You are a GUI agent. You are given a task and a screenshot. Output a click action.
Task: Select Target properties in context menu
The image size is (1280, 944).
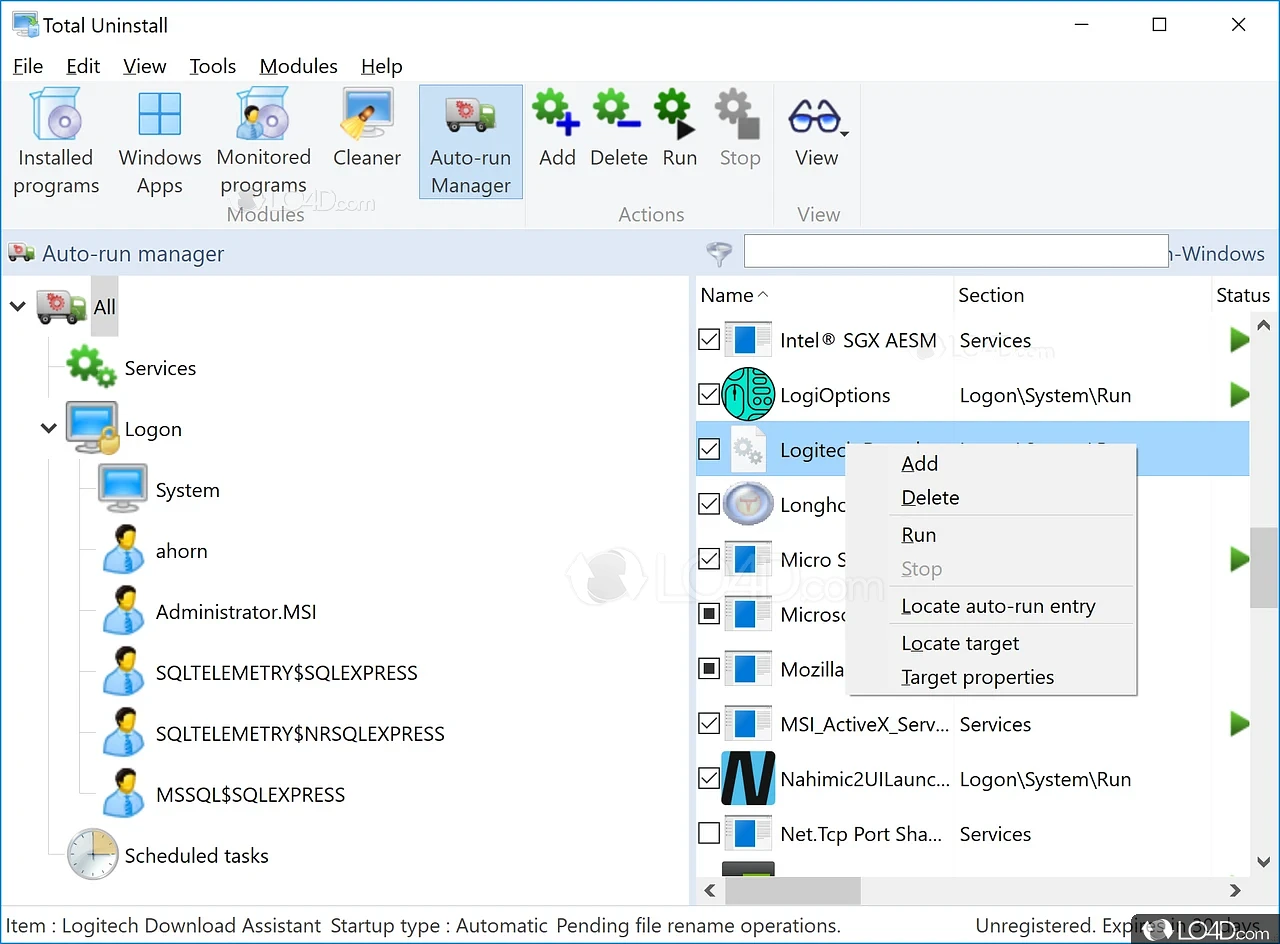(977, 677)
